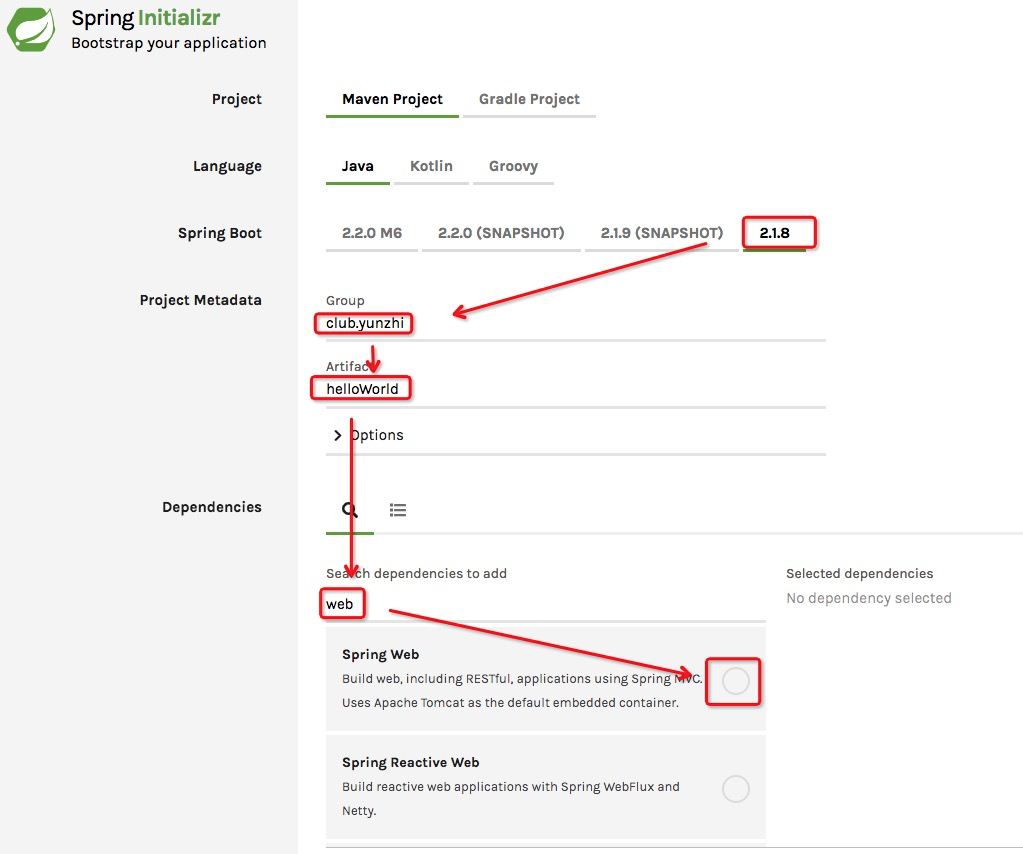
Task: Choose Java as the language
Action: pyautogui.click(x=358, y=166)
